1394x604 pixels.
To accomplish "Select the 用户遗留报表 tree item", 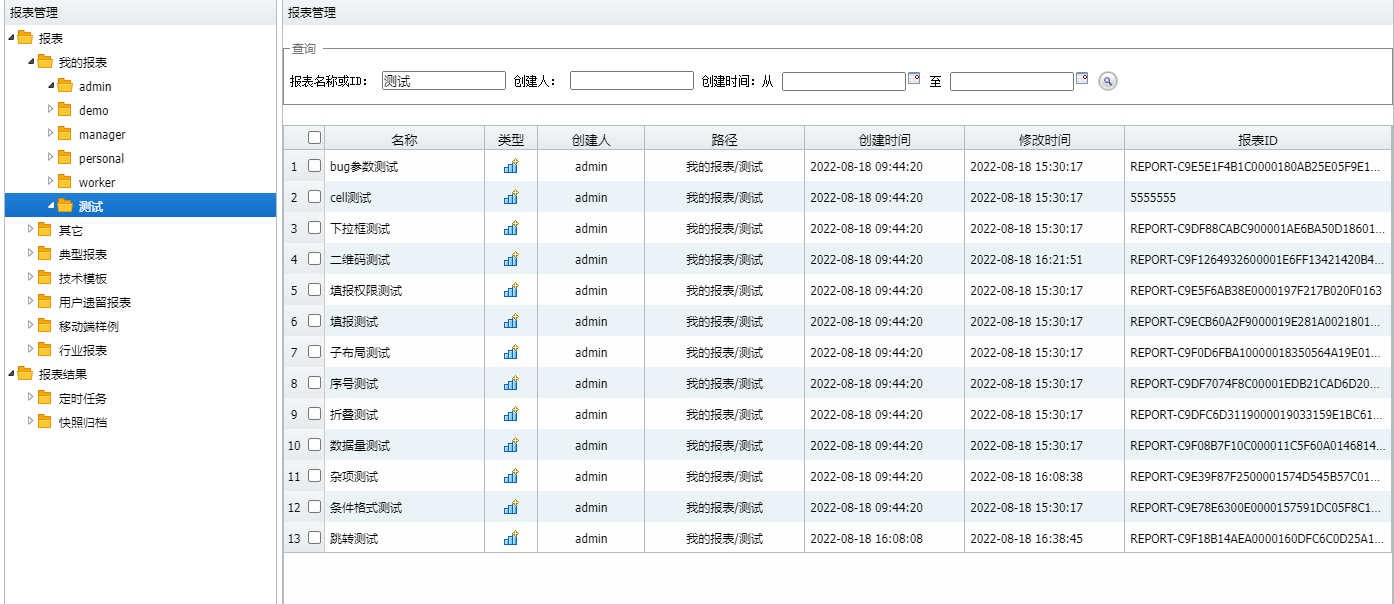I will 95,302.
